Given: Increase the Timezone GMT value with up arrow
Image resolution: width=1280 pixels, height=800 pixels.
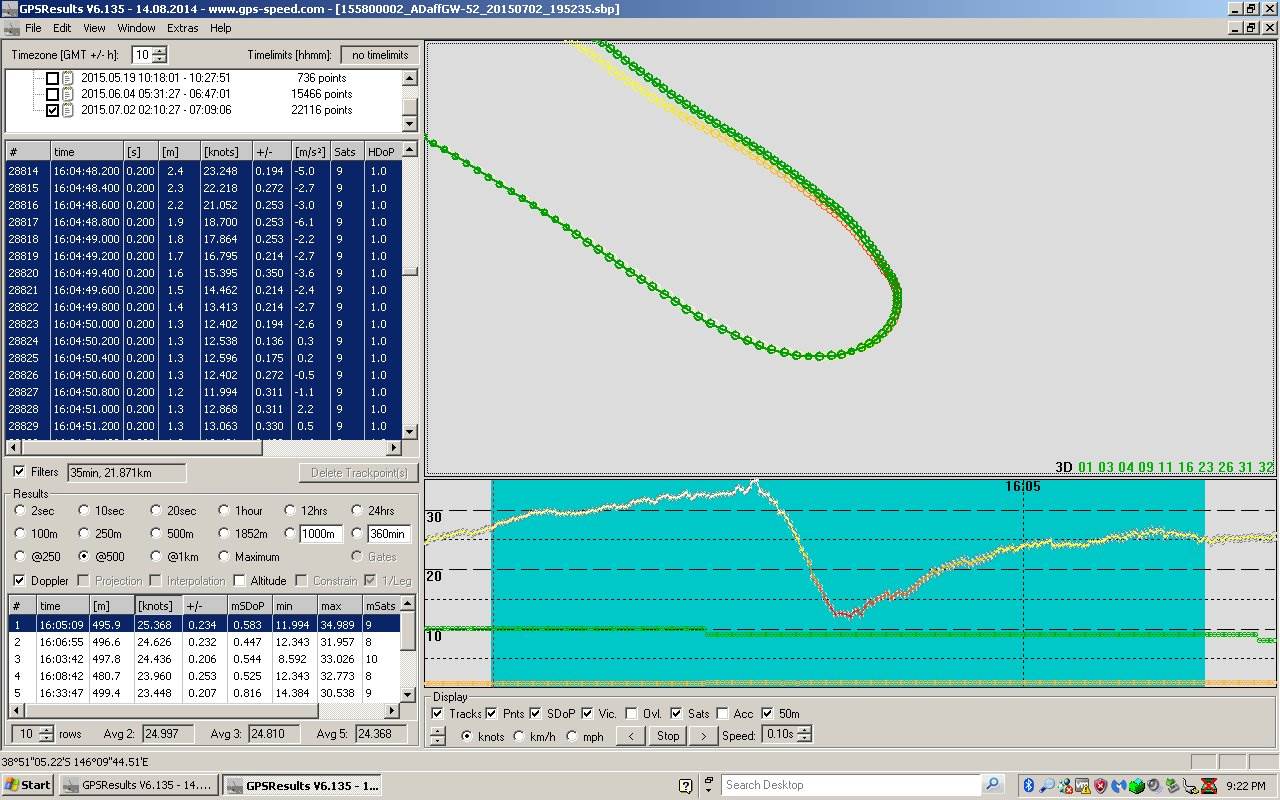Looking at the screenshot, I should [x=160, y=51].
